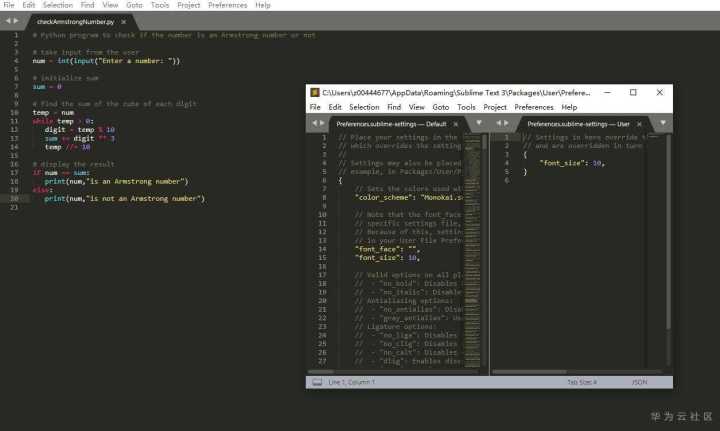Click right tab arrow in User settings pane
720x431 pixels.
506,123
